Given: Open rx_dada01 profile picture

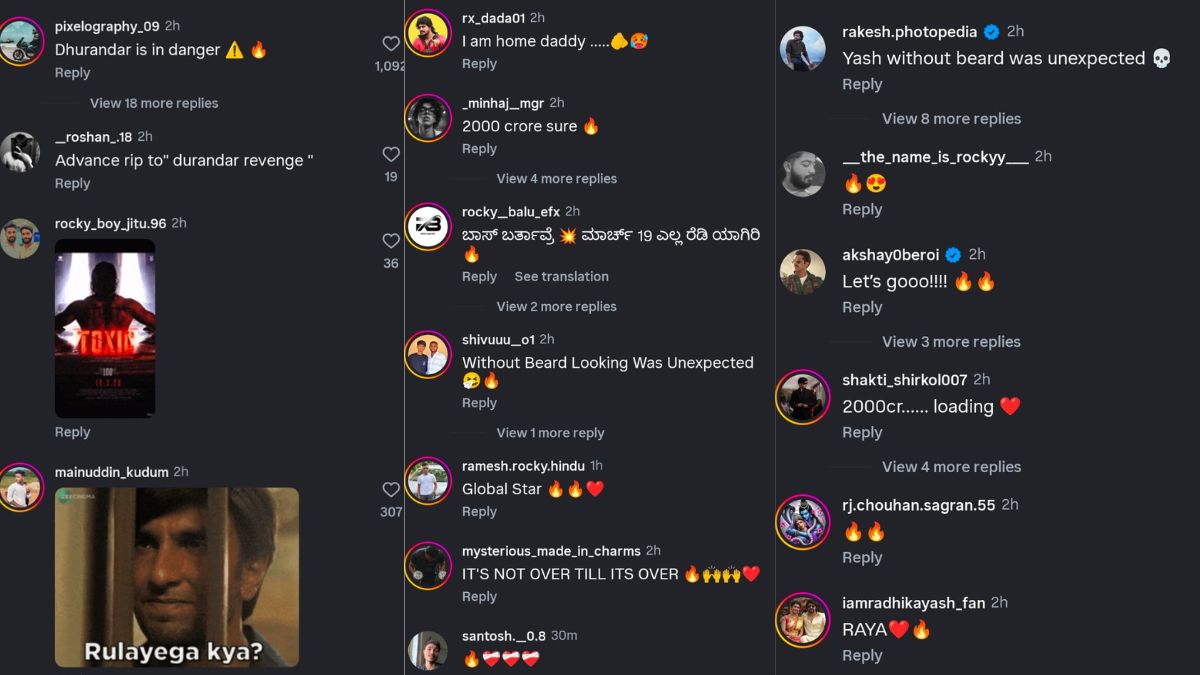Looking at the screenshot, I should click(428, 33).
